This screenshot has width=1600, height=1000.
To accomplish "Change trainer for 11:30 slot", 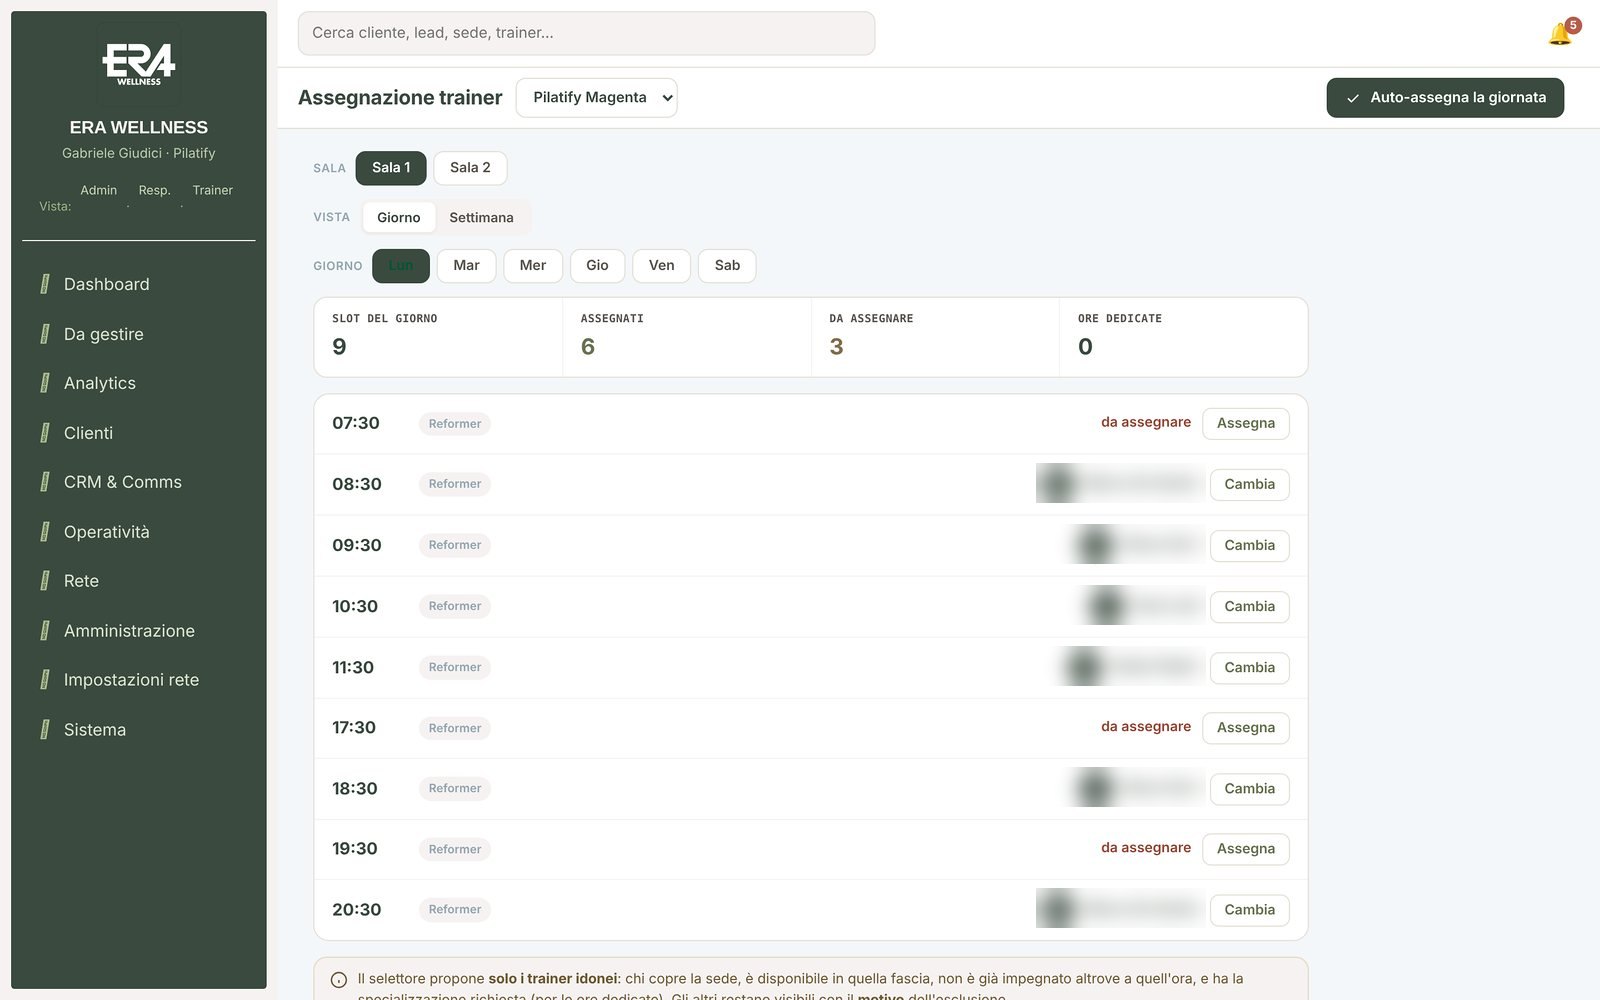I will pos(1250,668).
